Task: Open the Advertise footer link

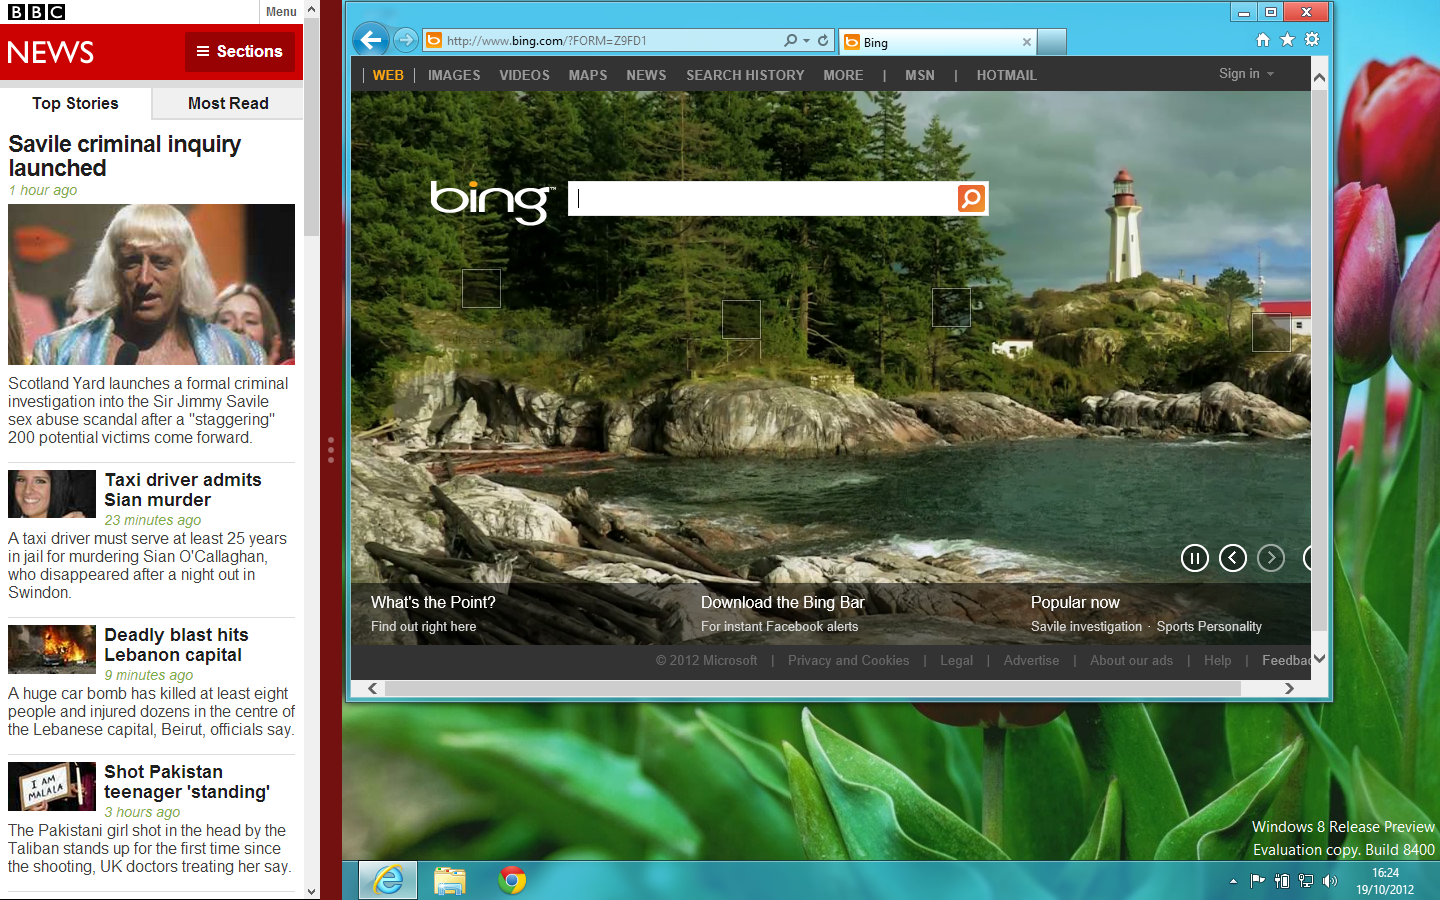Action: coord(1031,660)
